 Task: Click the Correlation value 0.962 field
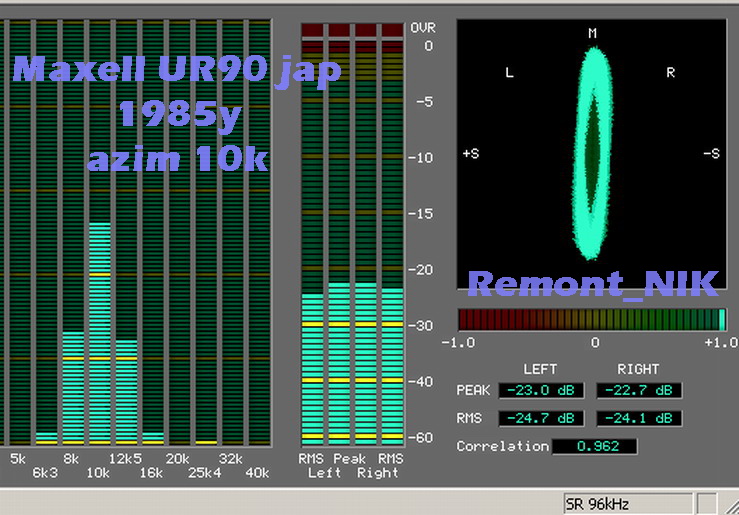coord(594,446)
